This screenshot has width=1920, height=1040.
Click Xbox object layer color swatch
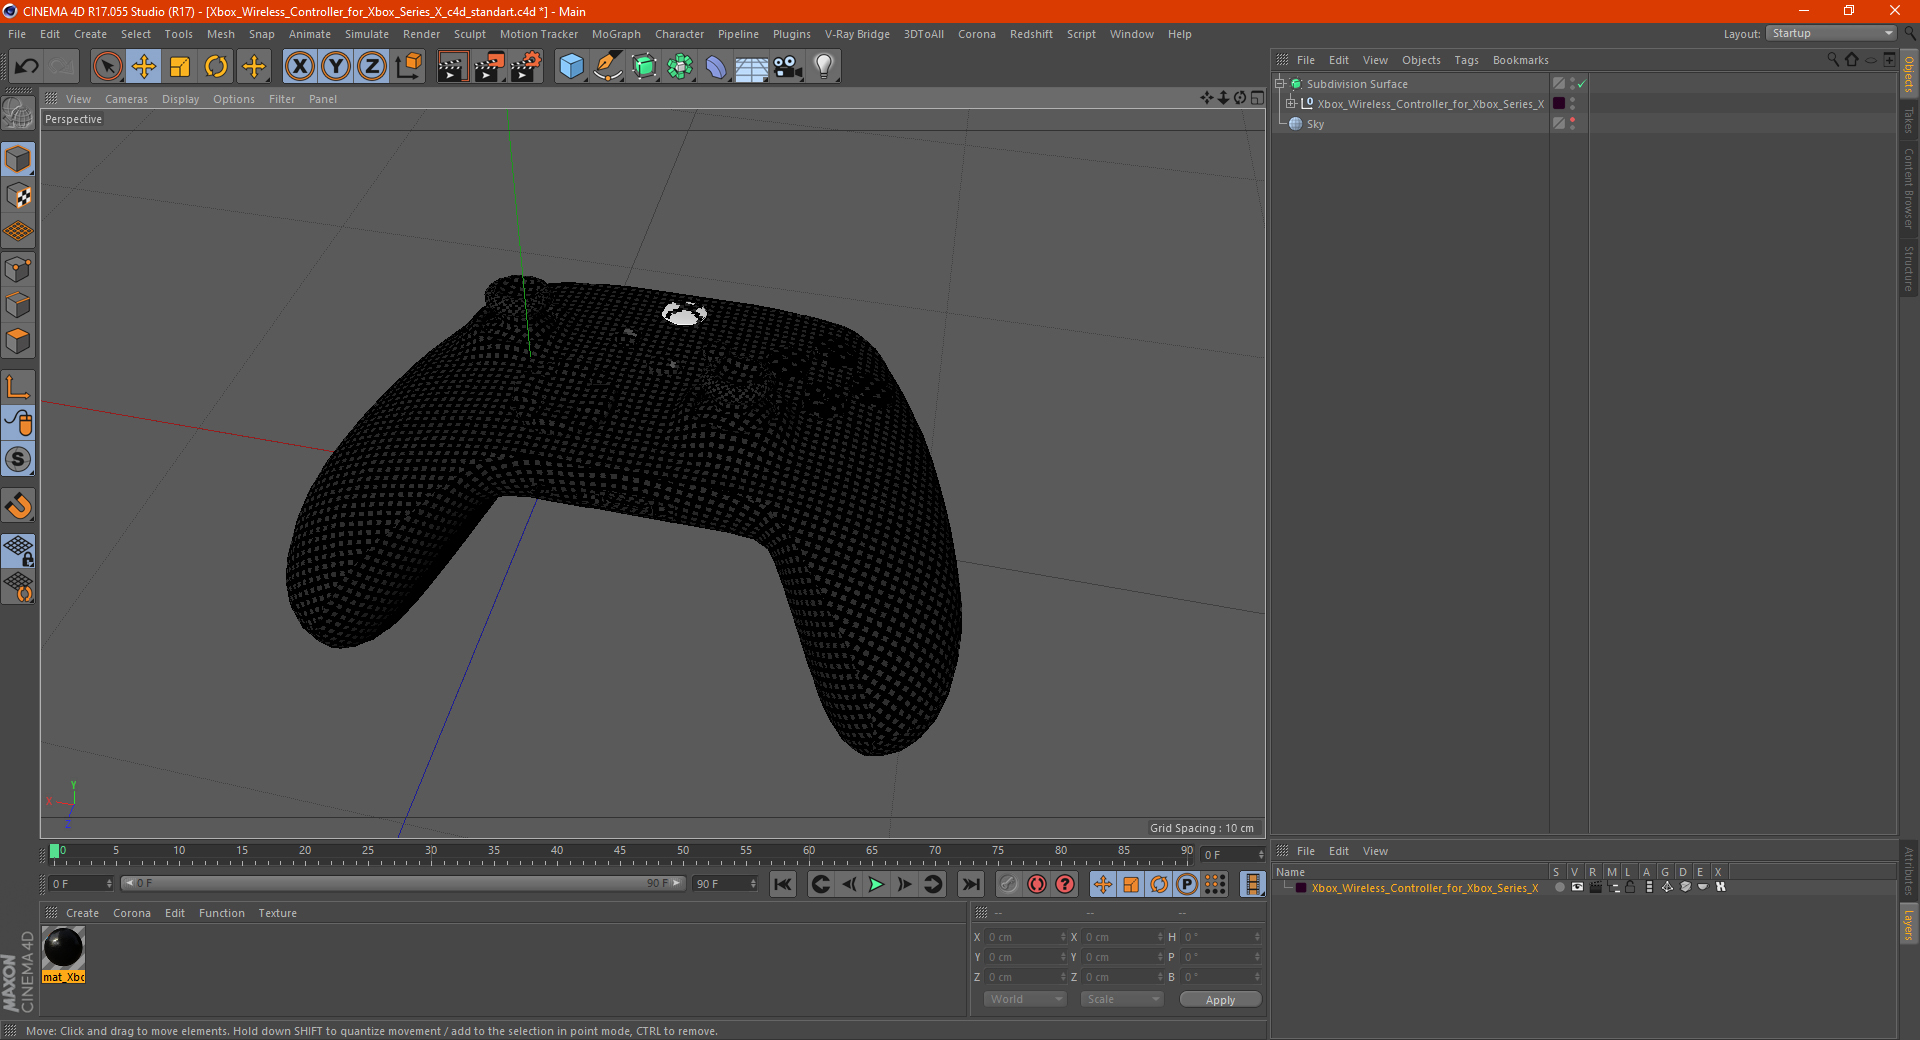point(1559,104)
